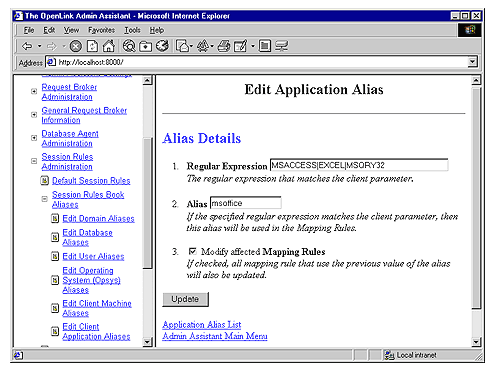Click the Edit Database Aliases page icon

[55, 237]
